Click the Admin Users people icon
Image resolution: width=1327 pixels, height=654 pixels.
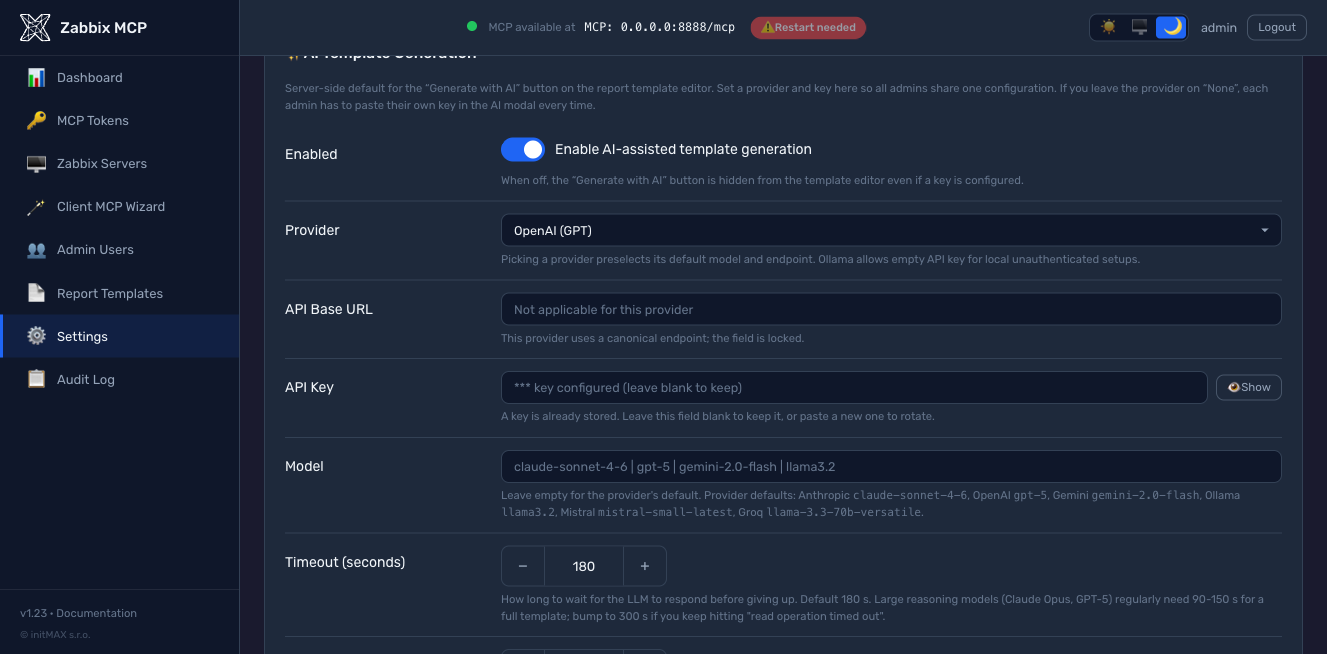36,250
